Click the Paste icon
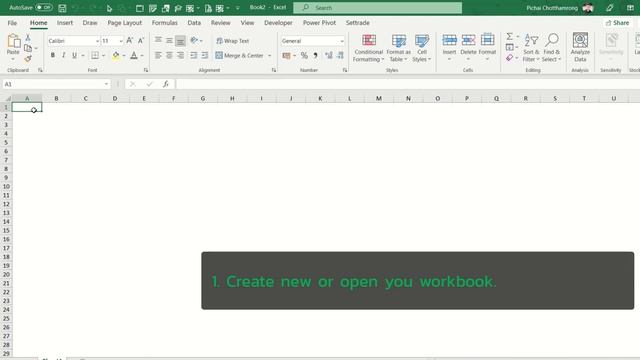The image size is (640, 360). (13, 41)
